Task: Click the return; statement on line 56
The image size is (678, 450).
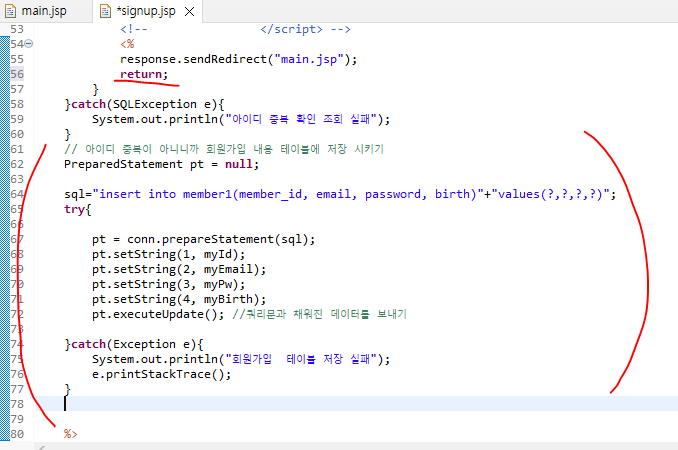Action: click(144, 74)
